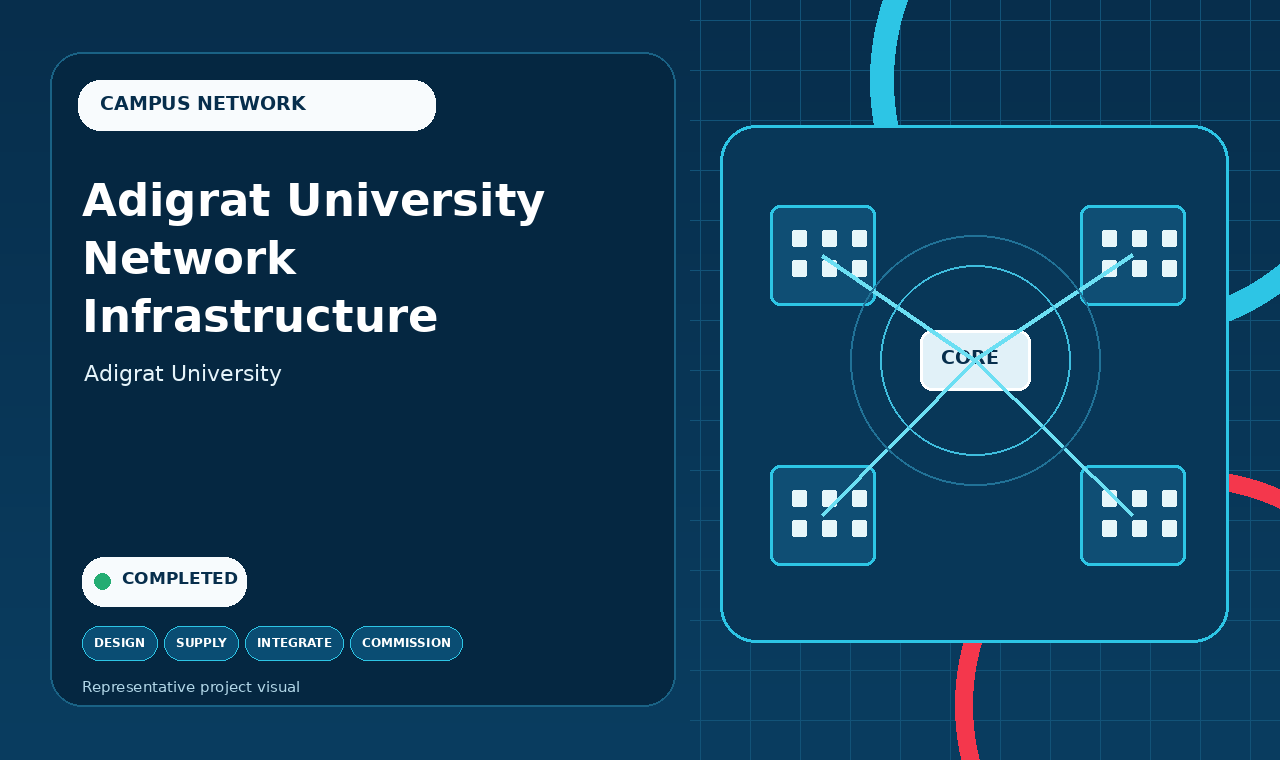Select the upper-left building icon in the diagram
Viewport: 1280px width, 760px height.
point(823,255)
